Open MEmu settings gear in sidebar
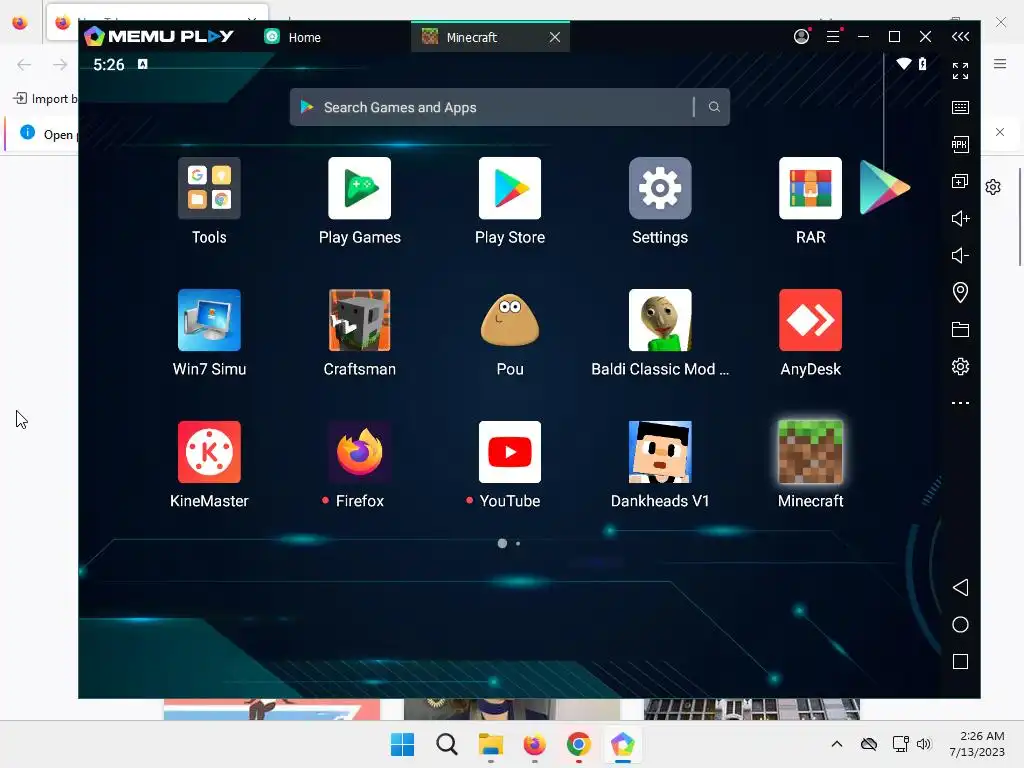 pos(960,366)
